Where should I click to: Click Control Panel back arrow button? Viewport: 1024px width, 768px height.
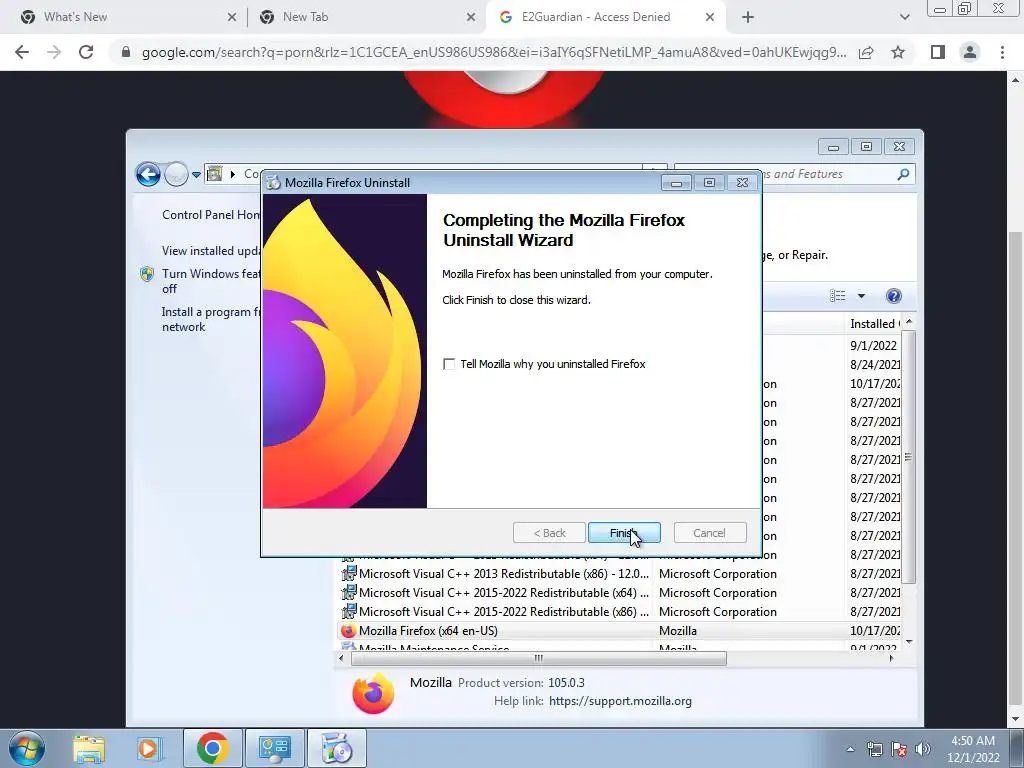[148, 174]
